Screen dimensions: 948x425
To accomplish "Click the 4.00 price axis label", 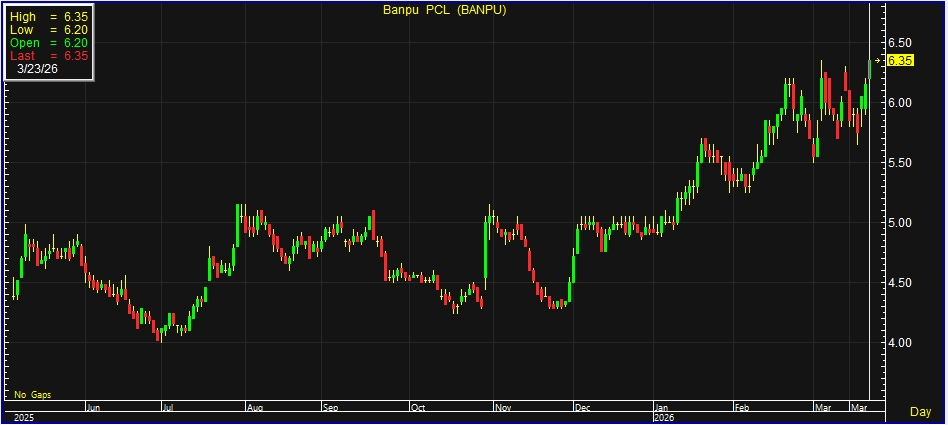I will (901, 343).
